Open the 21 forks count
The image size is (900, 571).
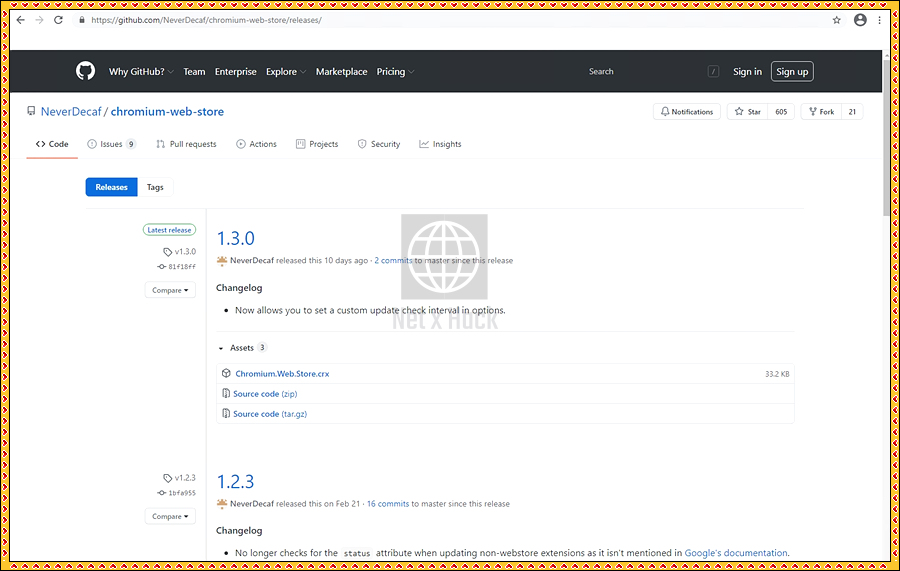pyautogui.click(x=852, y=112)
